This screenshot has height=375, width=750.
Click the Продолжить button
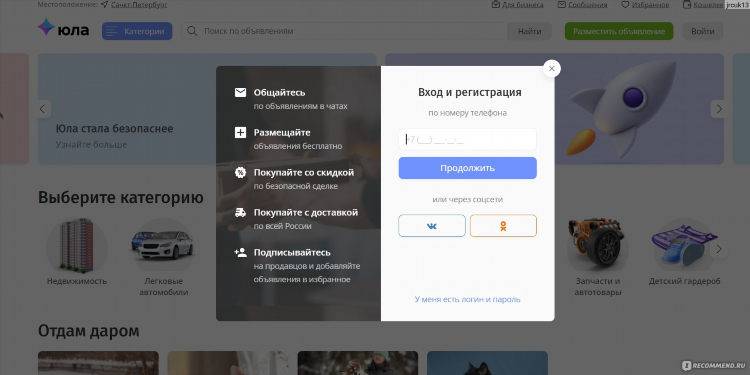pos(467,168)
